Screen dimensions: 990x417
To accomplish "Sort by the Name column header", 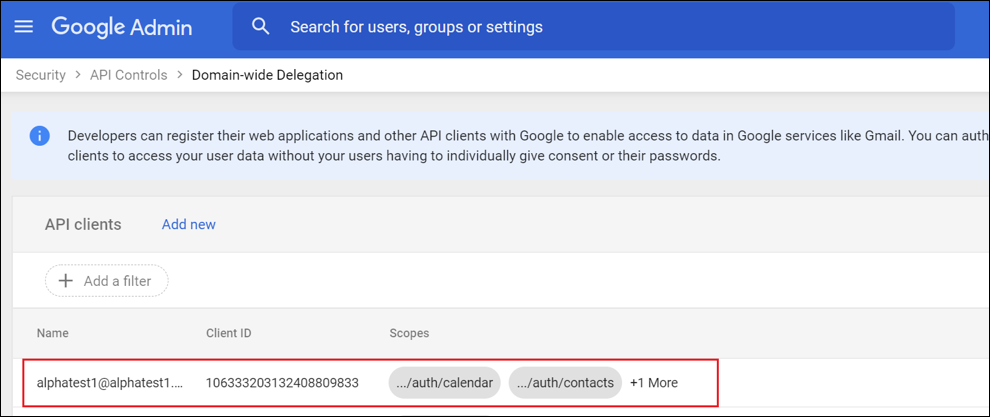I will (53, 333).
